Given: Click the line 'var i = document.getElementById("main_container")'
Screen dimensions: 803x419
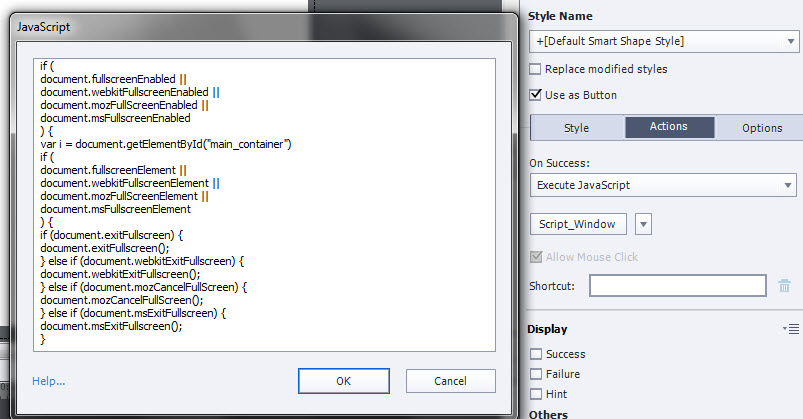Looking at the screenshot, I should click(166, 144).
